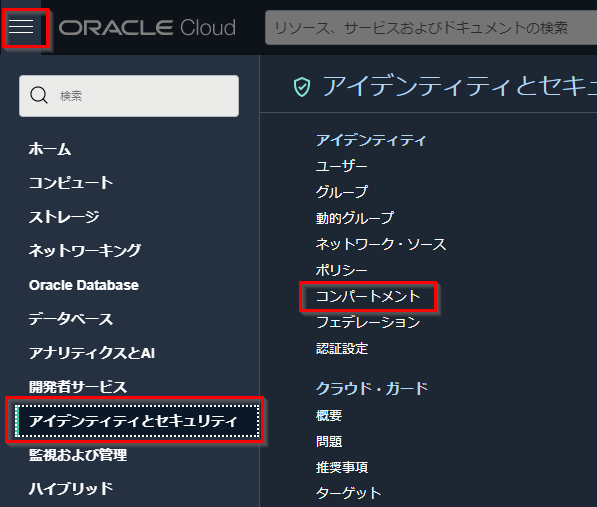Click the ORACLE Cloud logo
The image size is (597, 507).
147,28
